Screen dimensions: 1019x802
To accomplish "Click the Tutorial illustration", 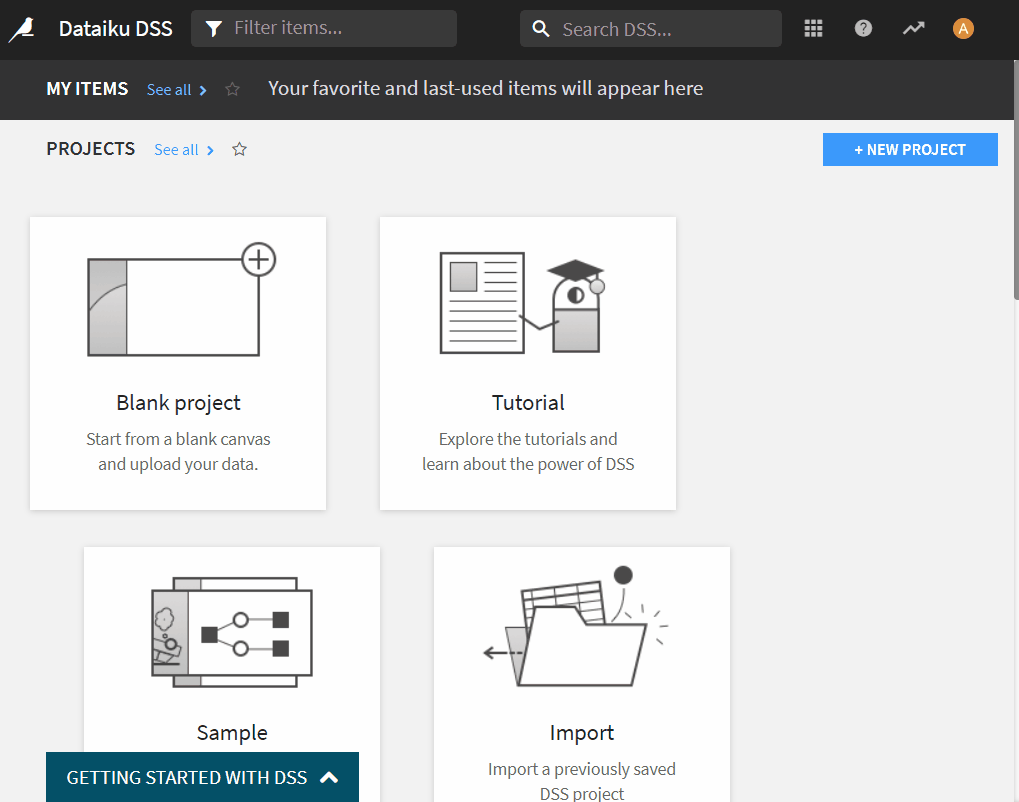I will 522,303.
